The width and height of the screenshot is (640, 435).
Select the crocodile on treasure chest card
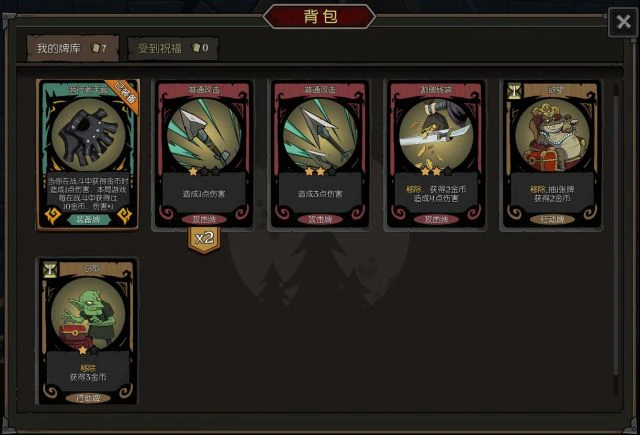pyautogui.click(x=551, y=155)
